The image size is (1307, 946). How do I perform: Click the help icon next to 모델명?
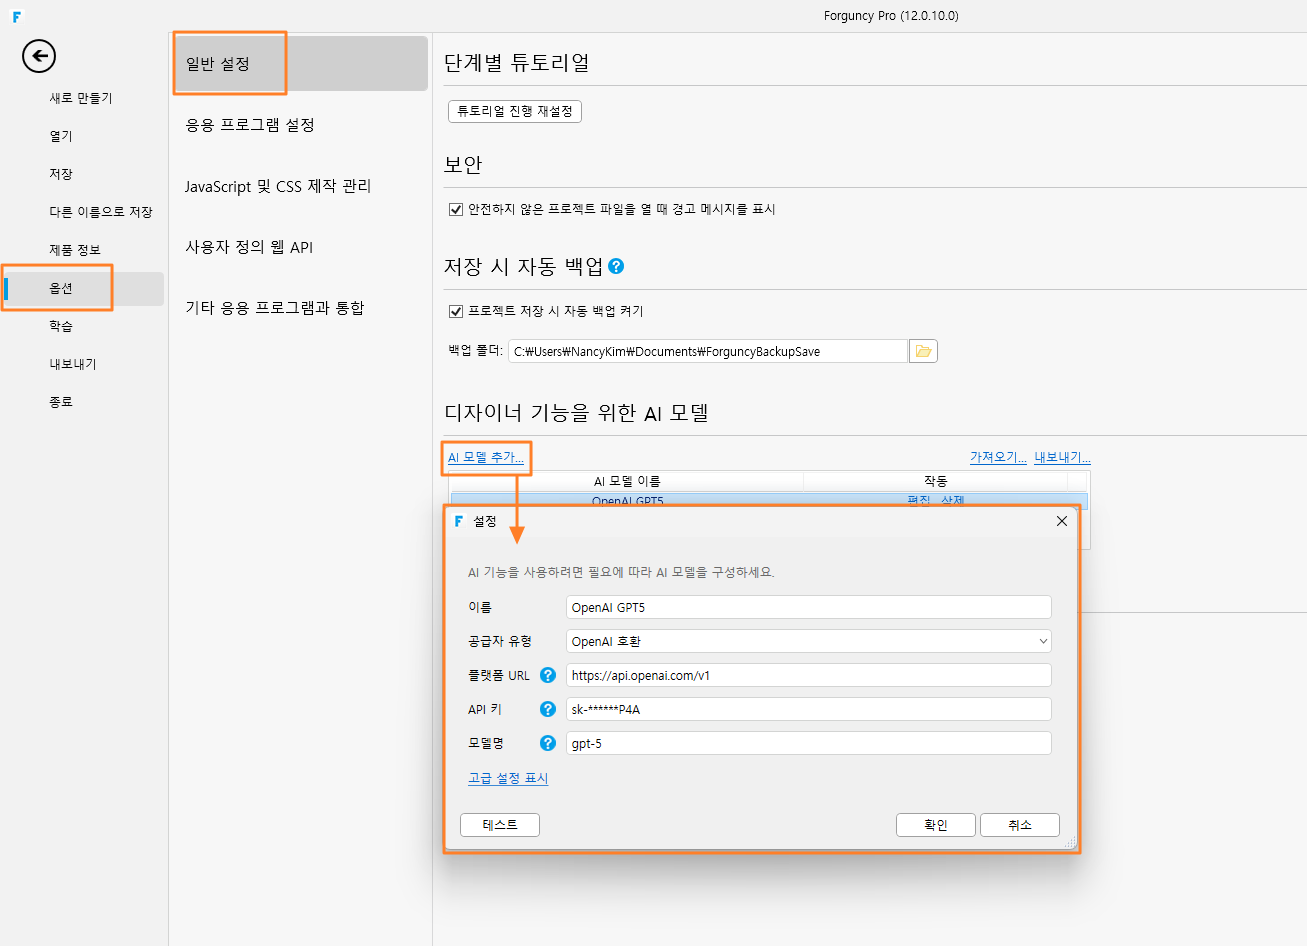coord(548,743)
